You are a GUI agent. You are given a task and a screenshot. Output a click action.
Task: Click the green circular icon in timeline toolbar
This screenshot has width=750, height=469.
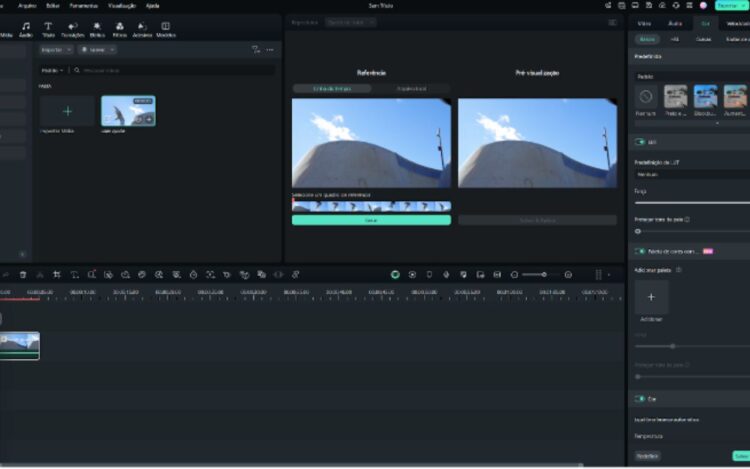tap(395, 274)
